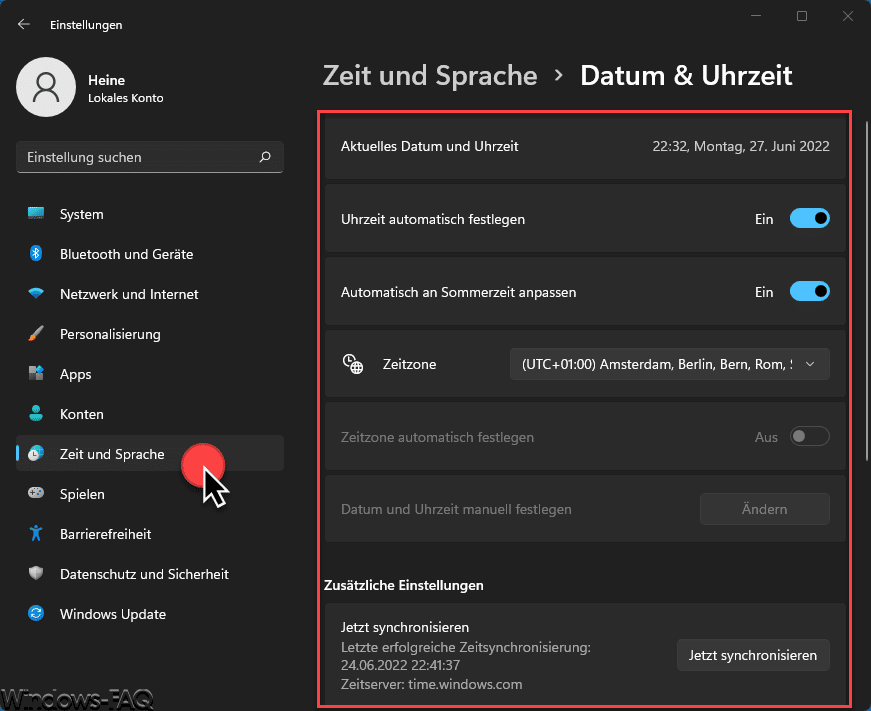
Task: Click the Bluetooth icon in sidebar
Action: pos(36,254)
